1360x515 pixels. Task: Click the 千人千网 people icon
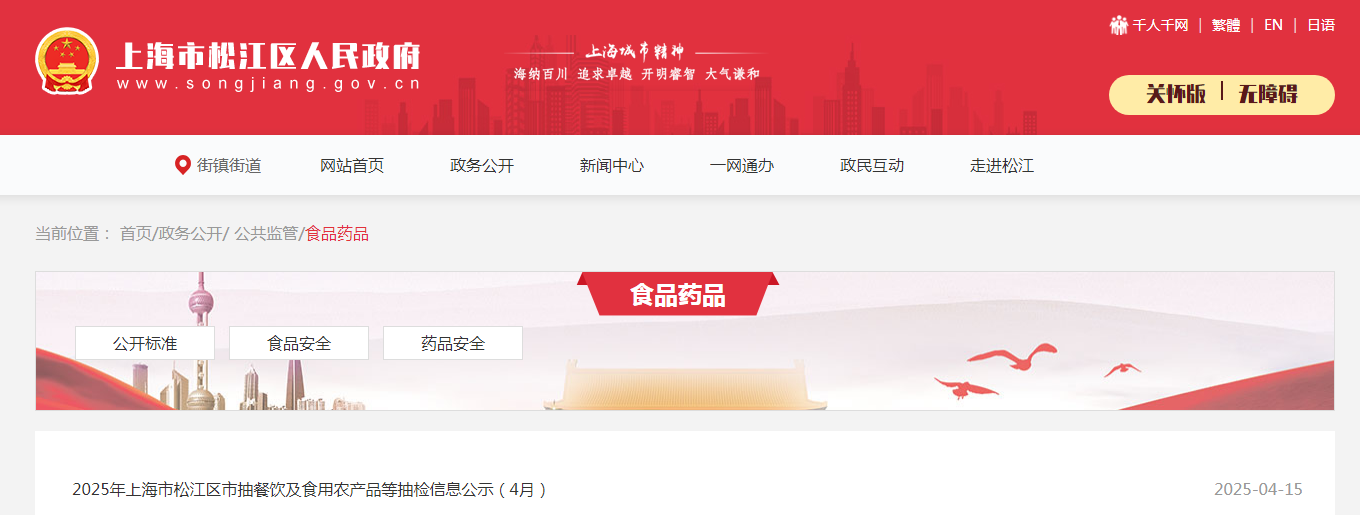click(x=1119, y=25)
